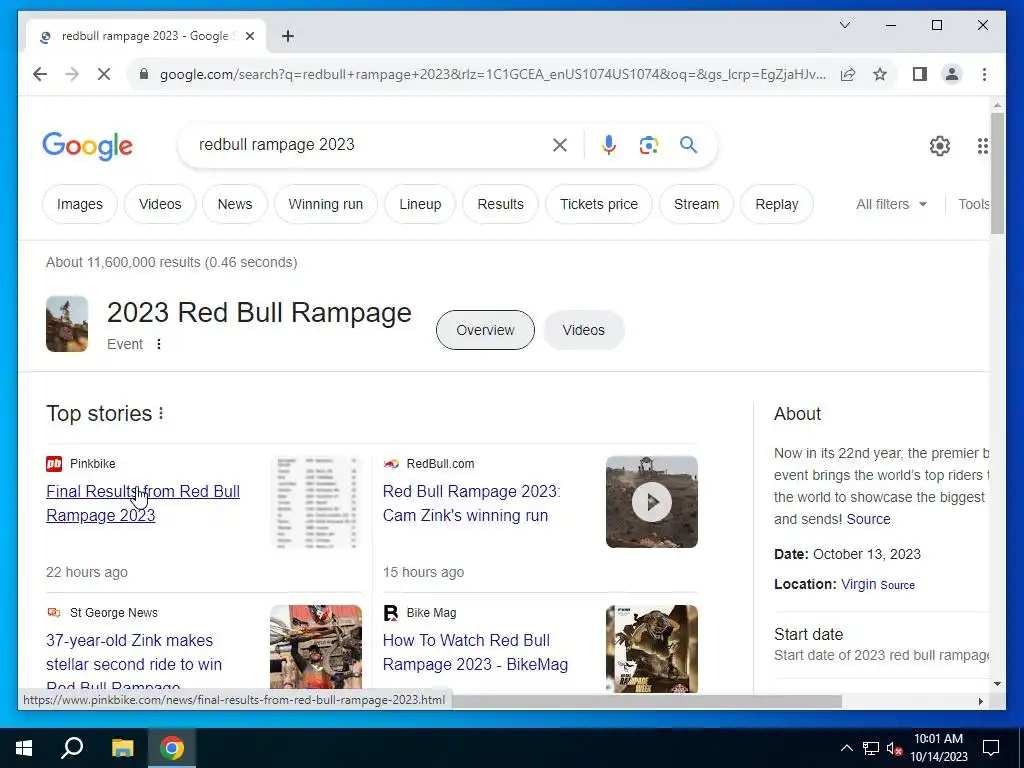Open the Windows Start menu
The image size is (1024, 768).
[x=24, y=748]
